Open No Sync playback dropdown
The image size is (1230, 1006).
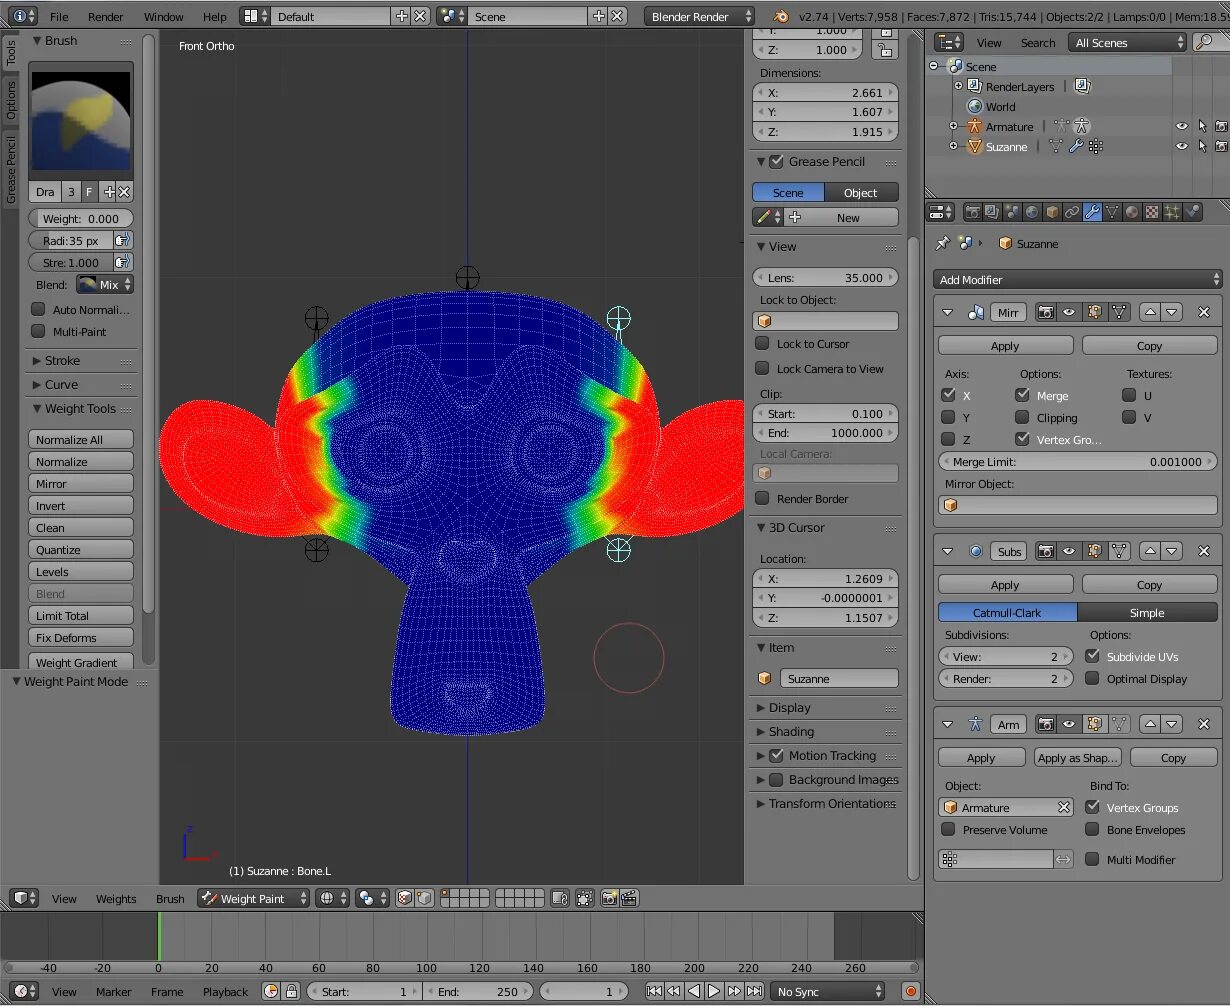pyautogui.click(x=829, y=991)
